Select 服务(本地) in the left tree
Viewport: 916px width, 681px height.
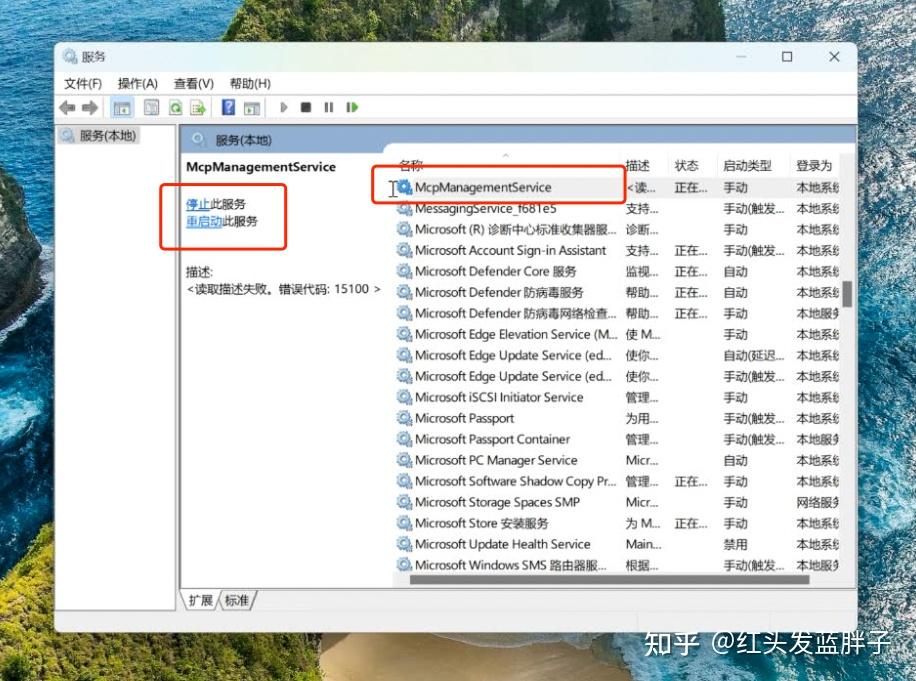tap(100, 136)
